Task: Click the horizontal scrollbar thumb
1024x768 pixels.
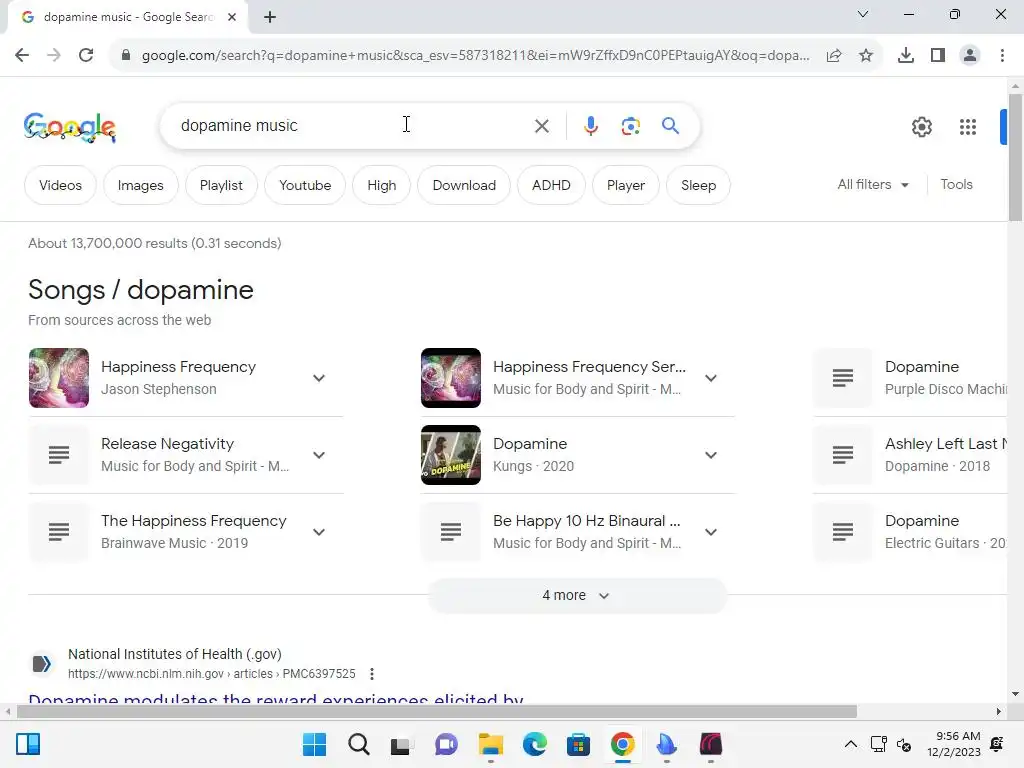Action: pyautogui.click(x=436, y=712)
